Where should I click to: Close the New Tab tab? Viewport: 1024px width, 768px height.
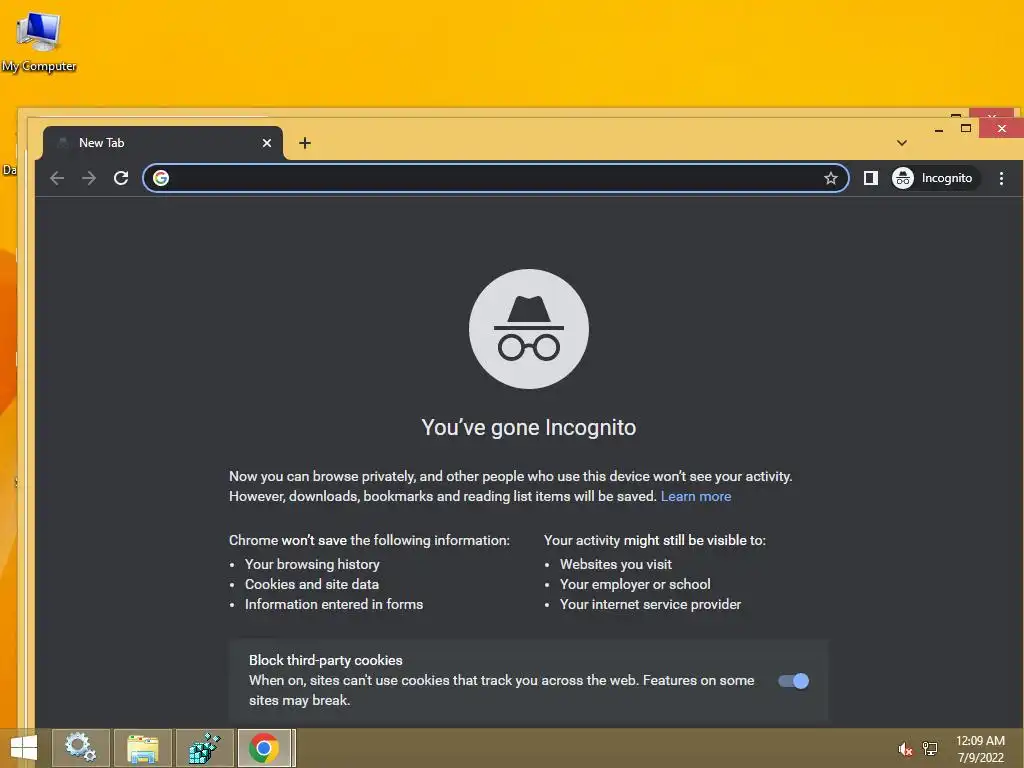(266, 143)
